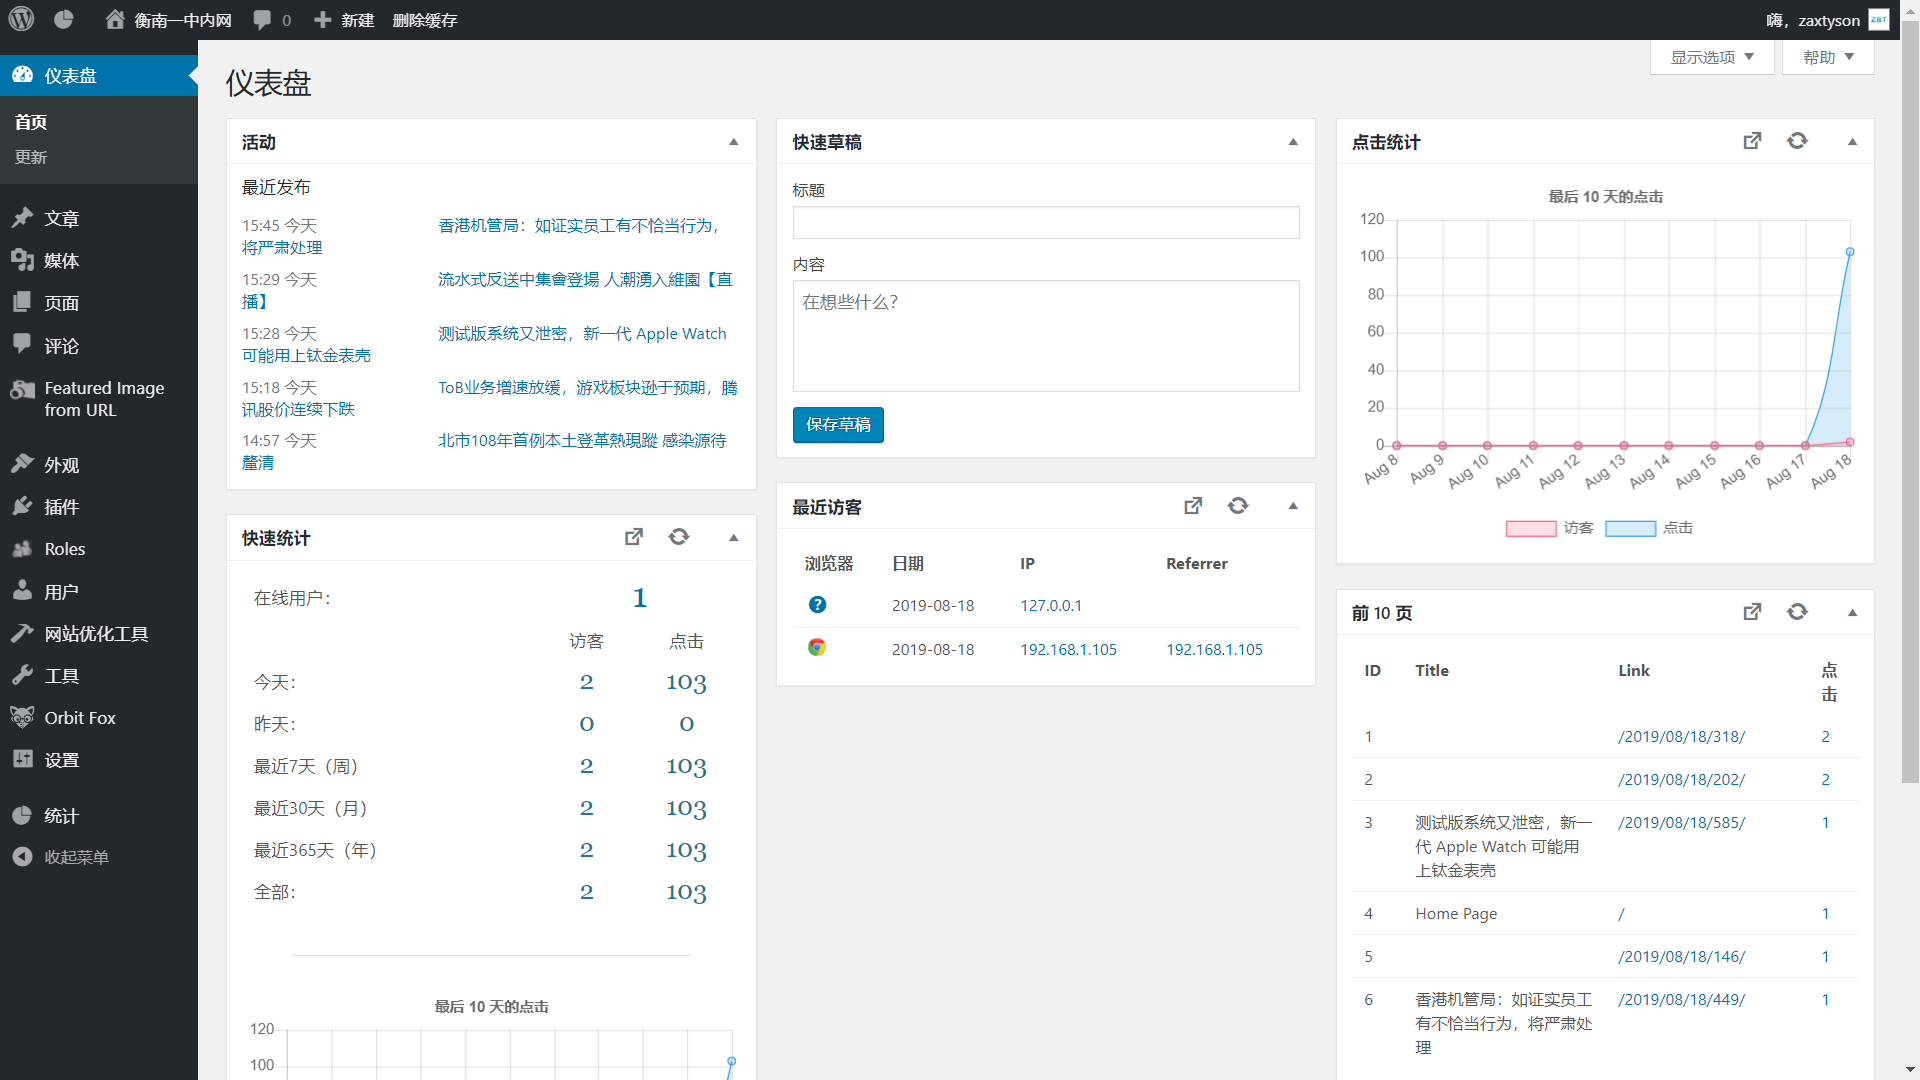Image resolution: width=1920 pixels, height=1080 pixels.
Task: Collapse the sidebar with 收起菜单
Action: (x=75, y=857)
